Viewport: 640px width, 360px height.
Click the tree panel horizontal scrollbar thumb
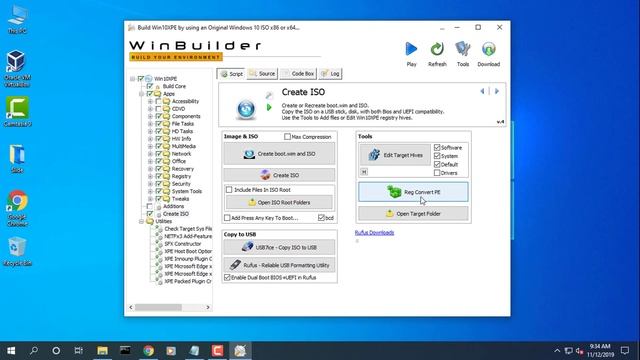158,307
